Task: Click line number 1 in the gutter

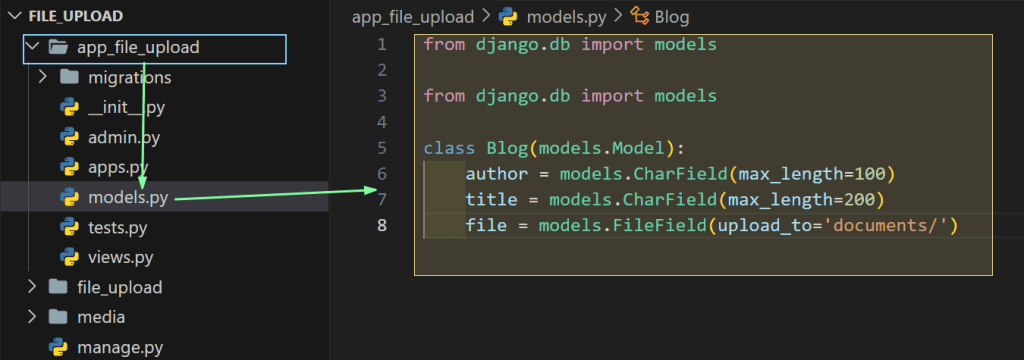Action: 381,44
